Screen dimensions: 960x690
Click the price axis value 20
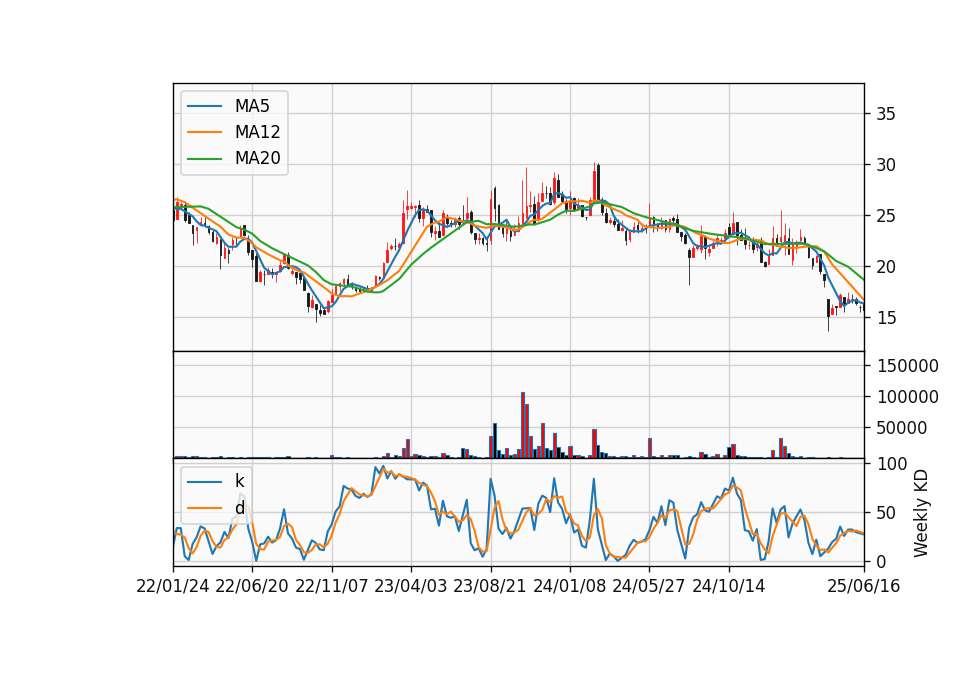coord(885,266)
